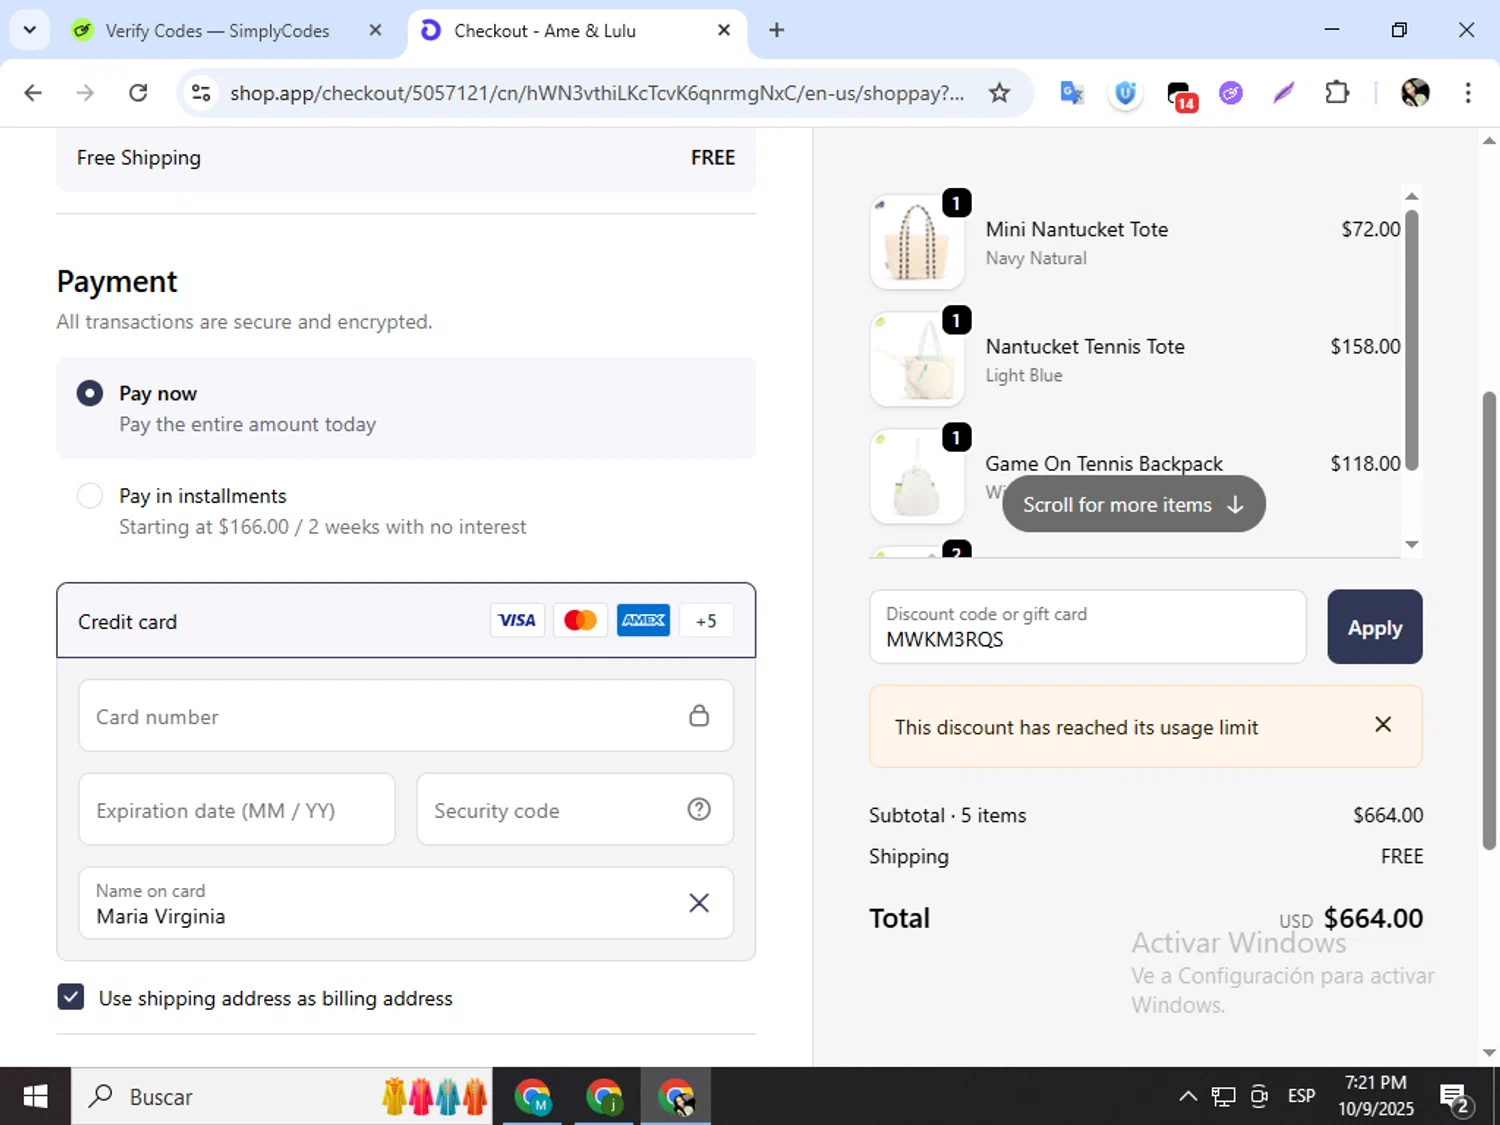Apply the discount code
This screenshot has width=1500, height=1125.
(1375, 627)
